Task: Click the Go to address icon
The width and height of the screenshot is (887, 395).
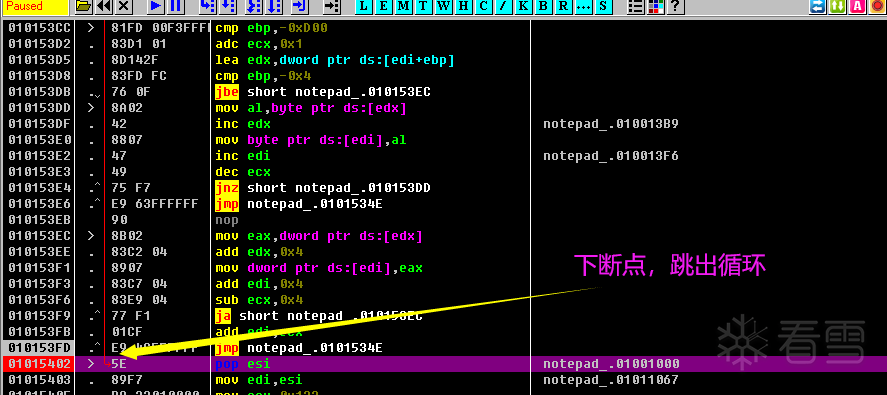Action: tap(332, 7)
